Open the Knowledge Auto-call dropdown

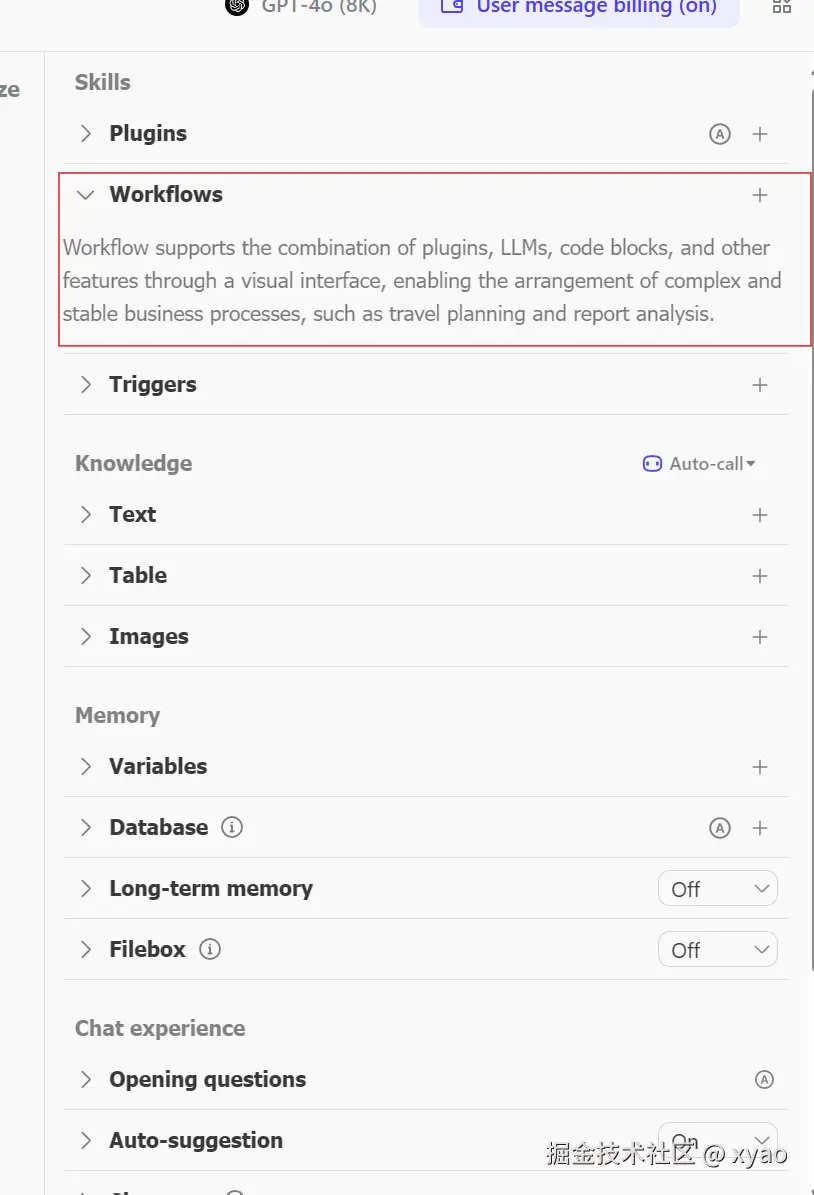[x=699, y=464]
